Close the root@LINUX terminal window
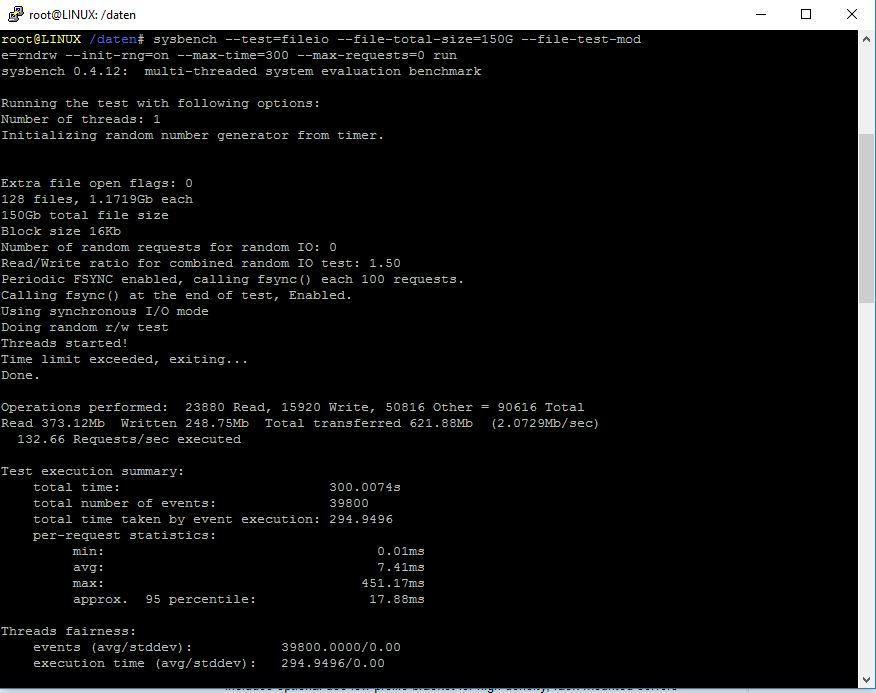Image resolution: width=876 pixels, height=693 pixels. (851, 14)
